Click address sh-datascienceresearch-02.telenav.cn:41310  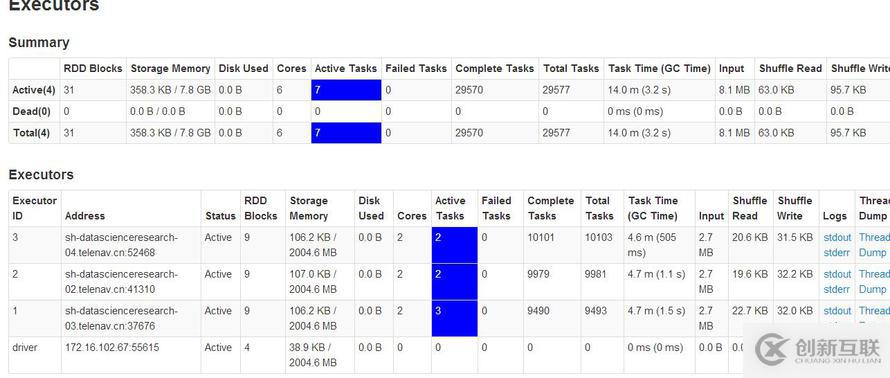tap(121, 282)
